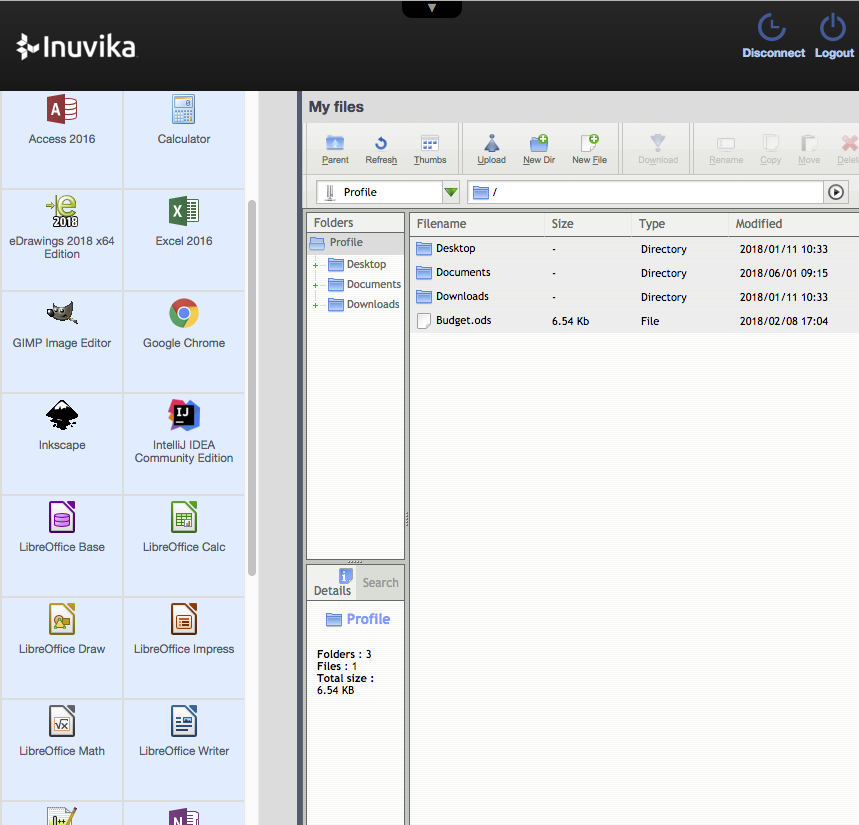Click the 2018/06/01 09:15 modified date
Viewport: 859px width, 825px height.
[x=783, y=273]
